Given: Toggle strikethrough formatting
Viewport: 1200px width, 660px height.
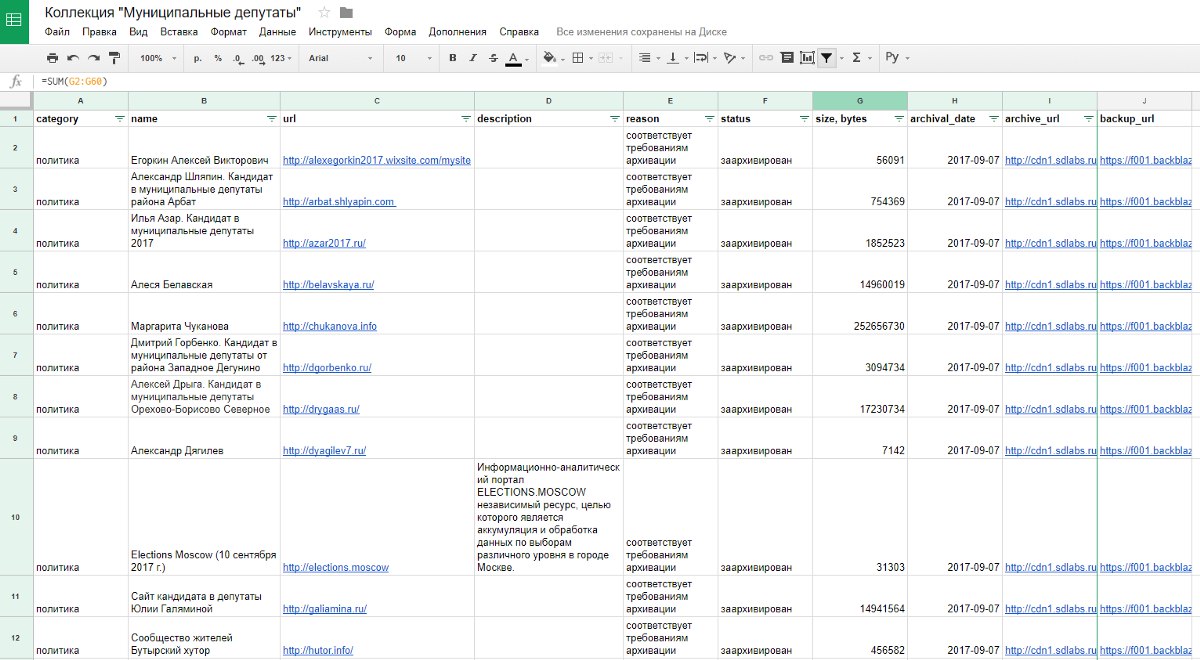Looking at the screenshot, I should (493, 58).
